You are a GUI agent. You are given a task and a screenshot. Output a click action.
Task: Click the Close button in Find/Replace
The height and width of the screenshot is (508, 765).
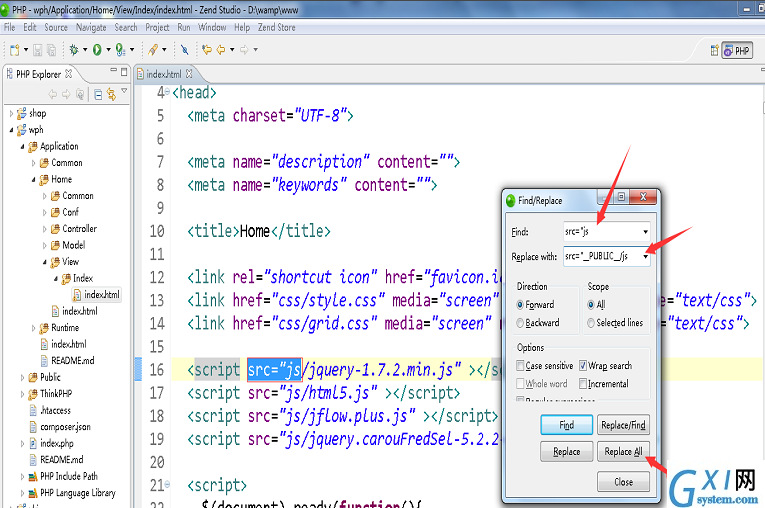pos(623,482)
